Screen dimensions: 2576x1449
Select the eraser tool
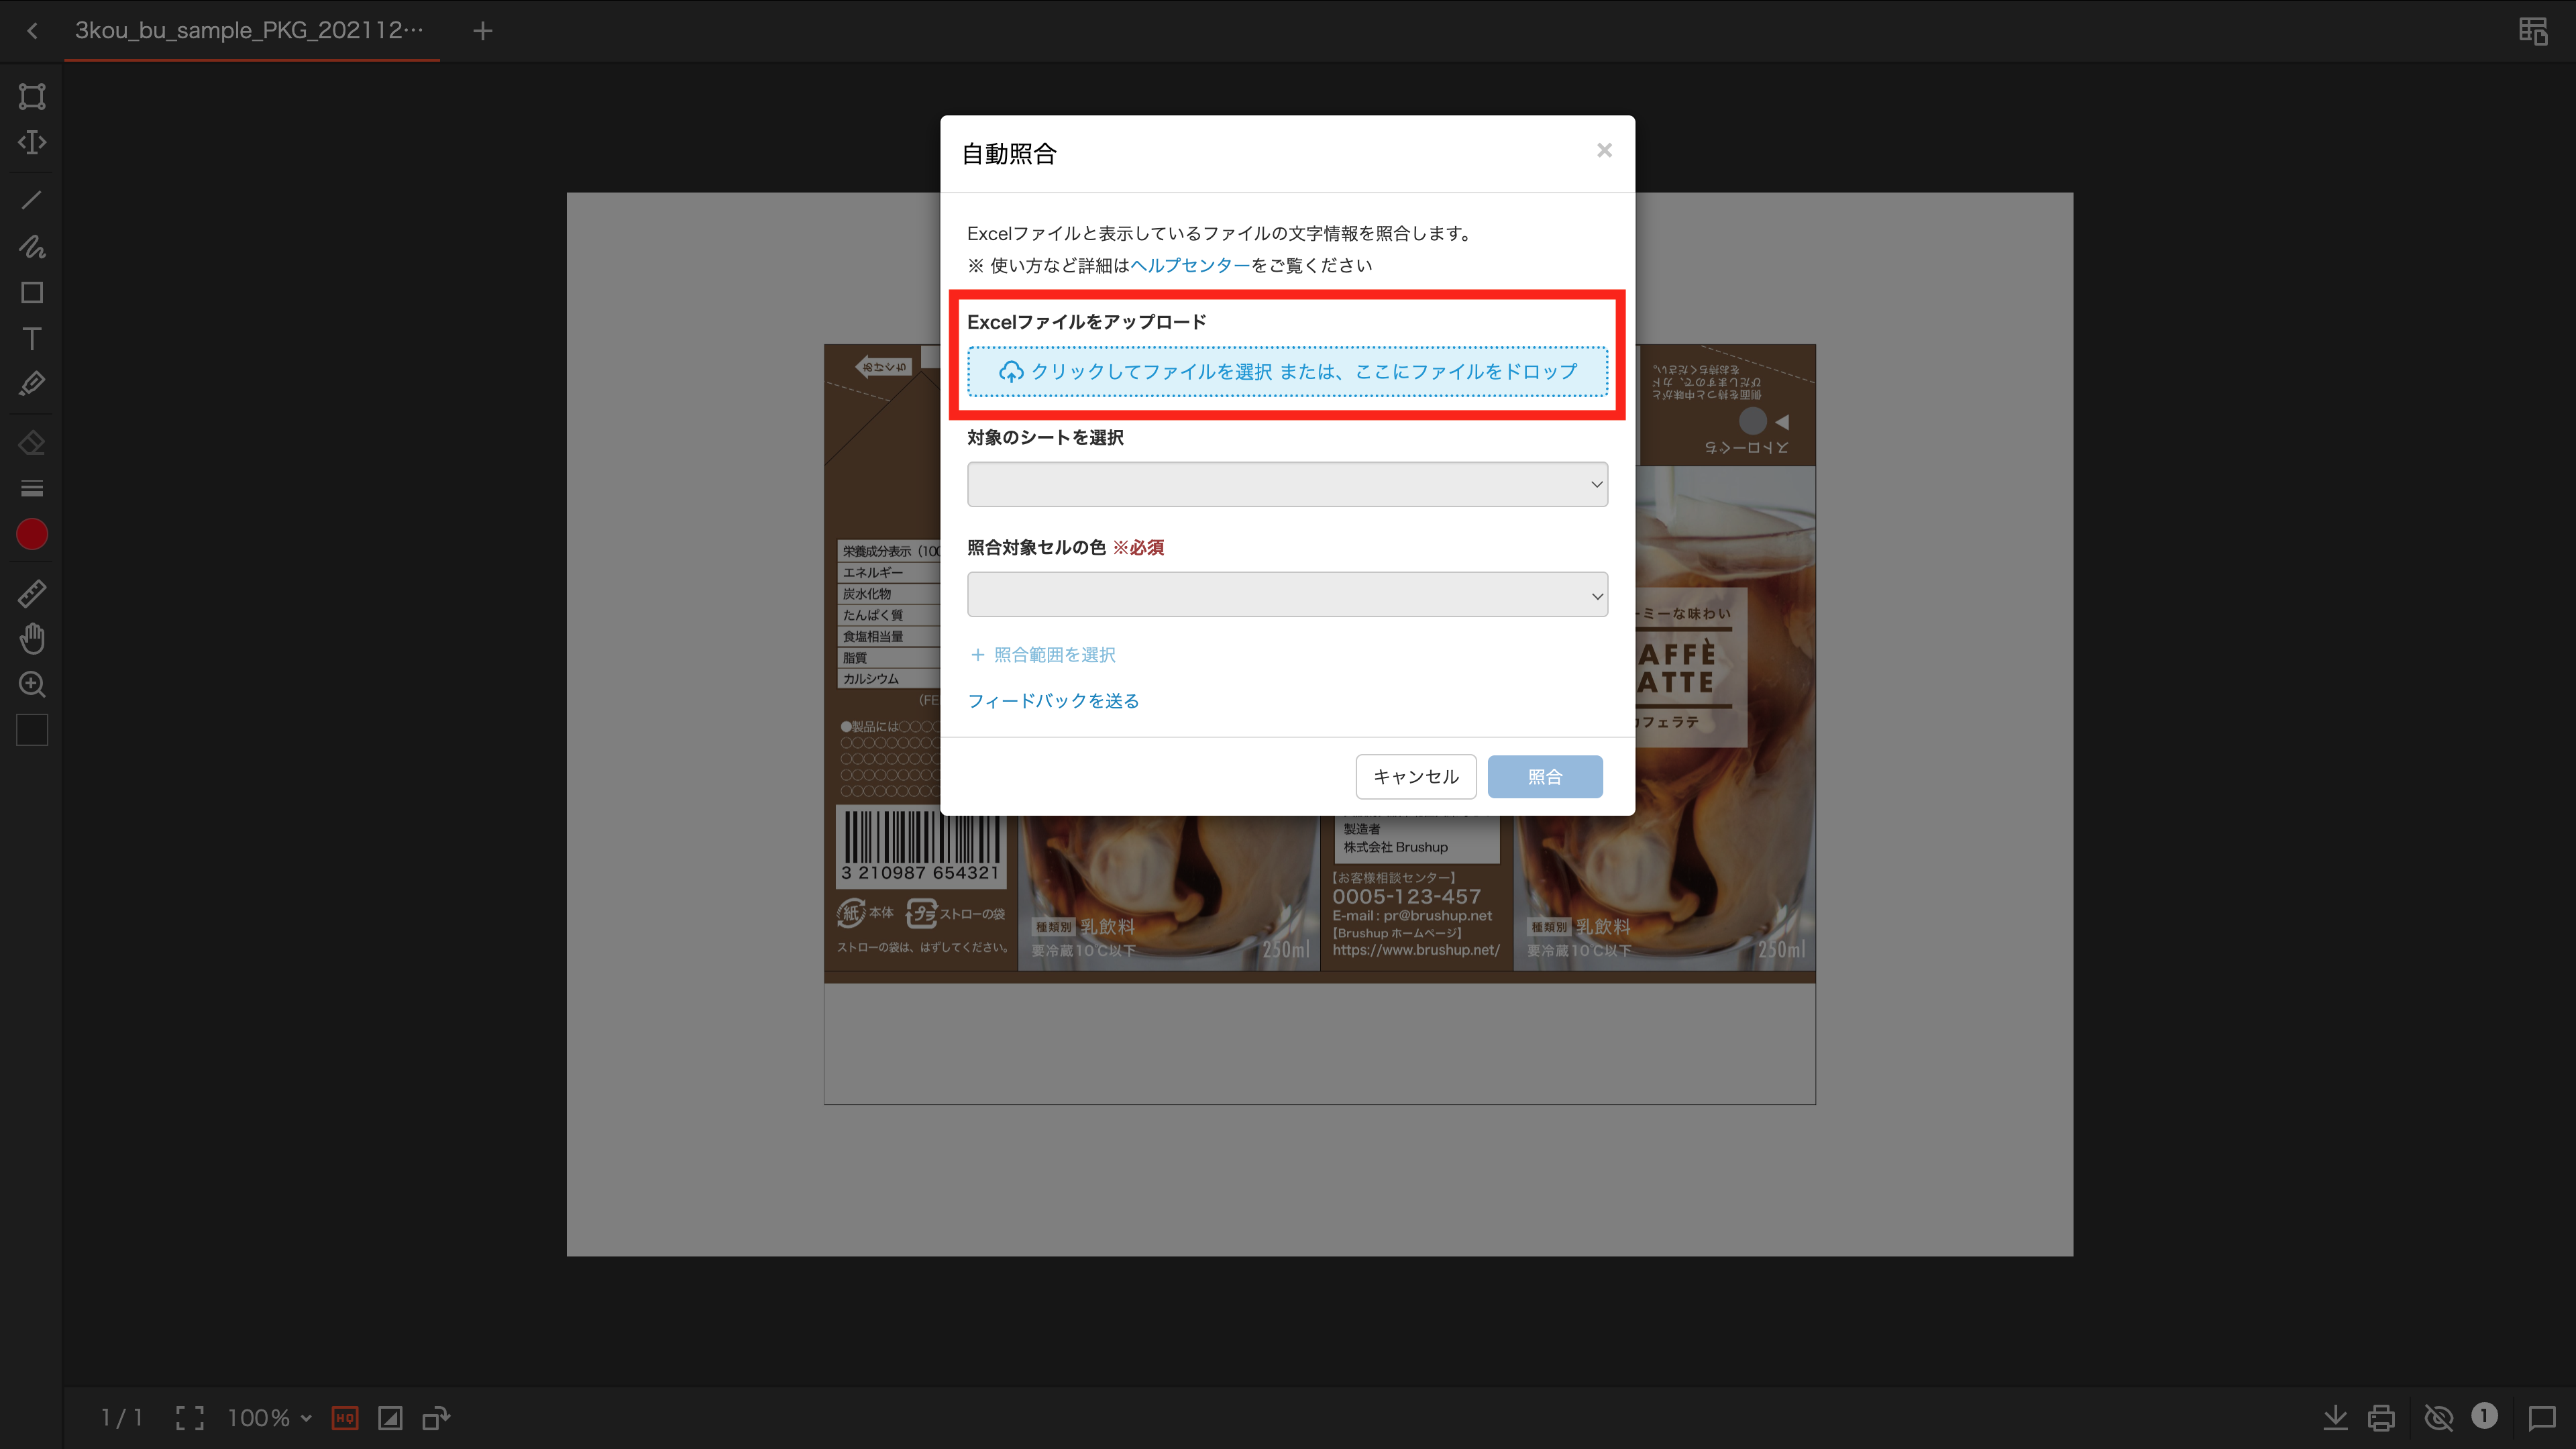click(32, 442)
